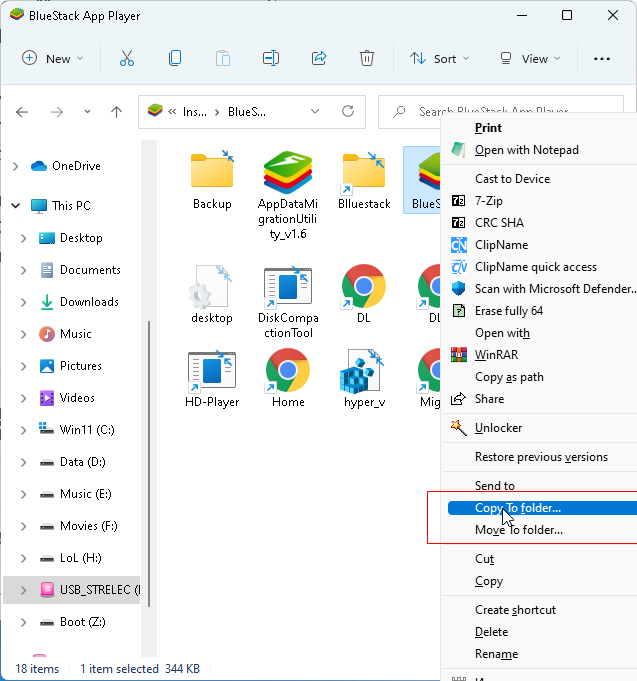Open the 7-Zip submenu

pyautogui.click(x=488, y=201)
